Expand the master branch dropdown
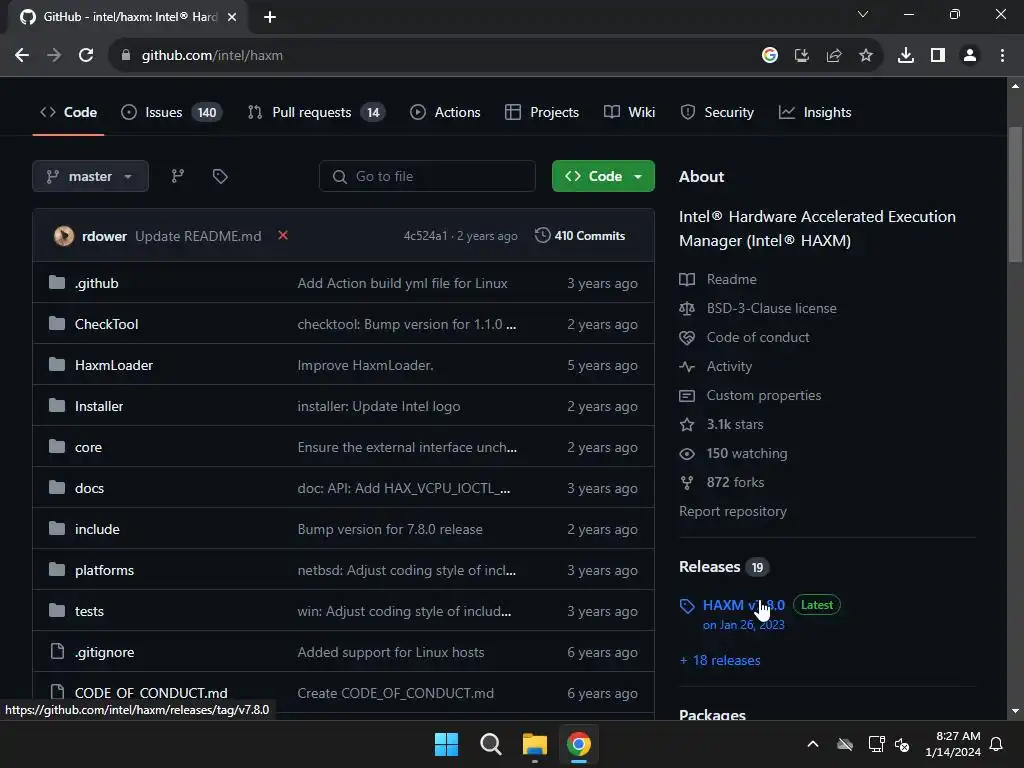The height and width of the screenshot is (768, 1024). pos(90,176)
